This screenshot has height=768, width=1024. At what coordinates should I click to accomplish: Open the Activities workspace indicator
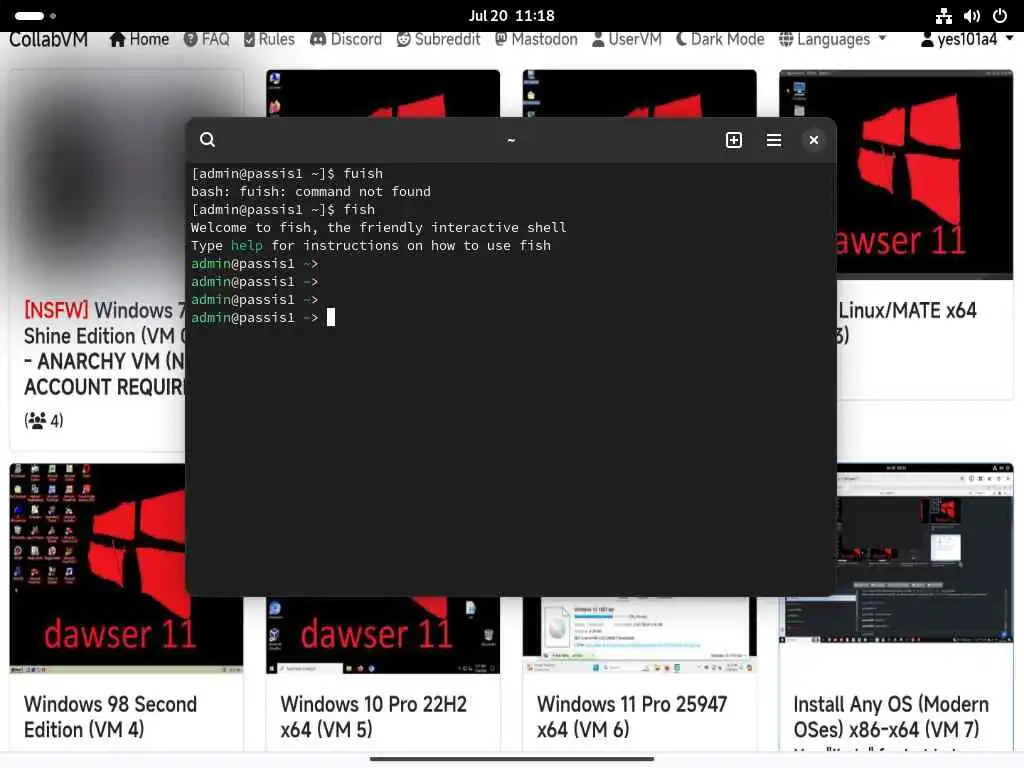[x=35, y=16]
